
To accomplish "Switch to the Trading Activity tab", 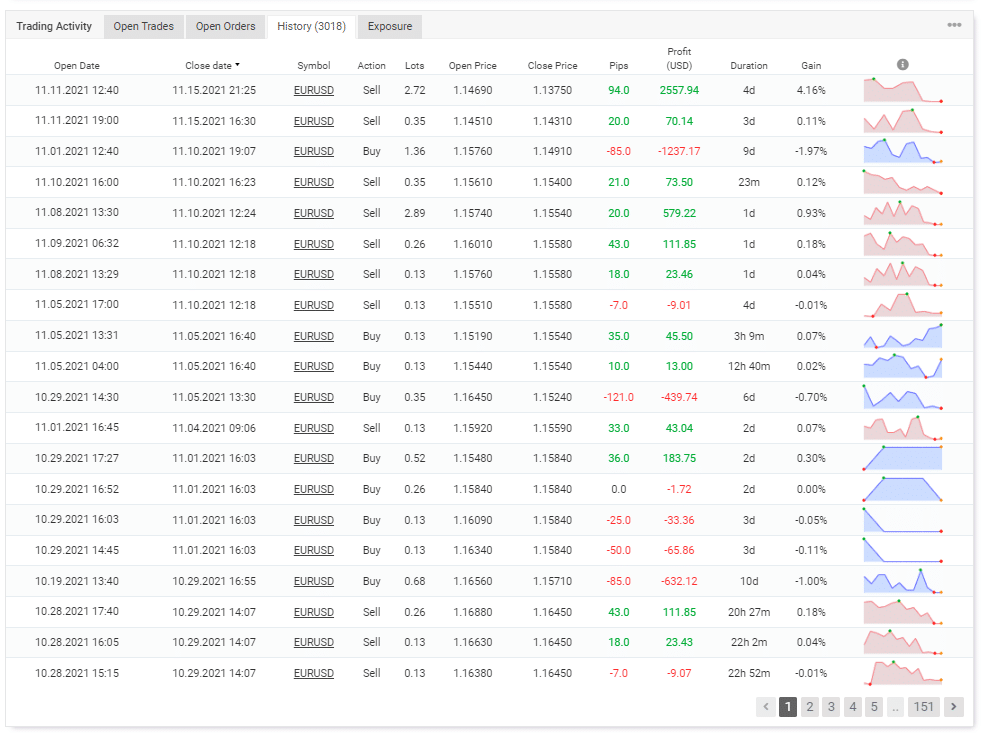I will [54, 26].
